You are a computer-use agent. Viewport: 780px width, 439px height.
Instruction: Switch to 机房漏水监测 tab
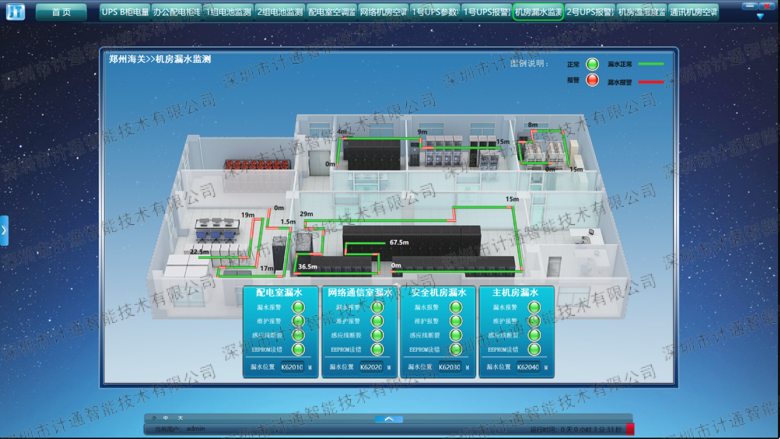tap(538, 12)
